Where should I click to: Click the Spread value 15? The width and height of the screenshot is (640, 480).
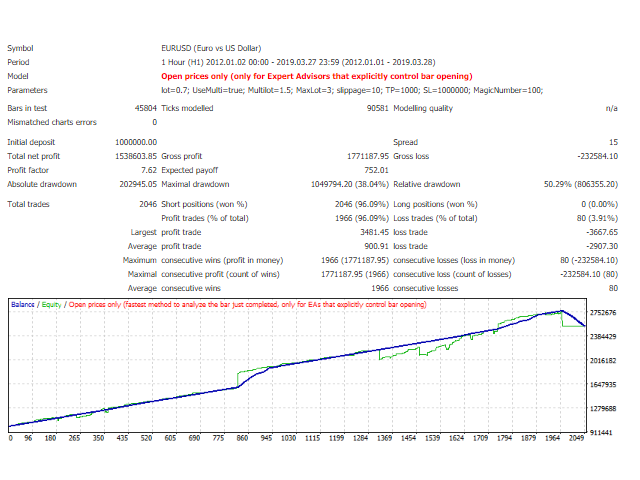pos(613,142)
